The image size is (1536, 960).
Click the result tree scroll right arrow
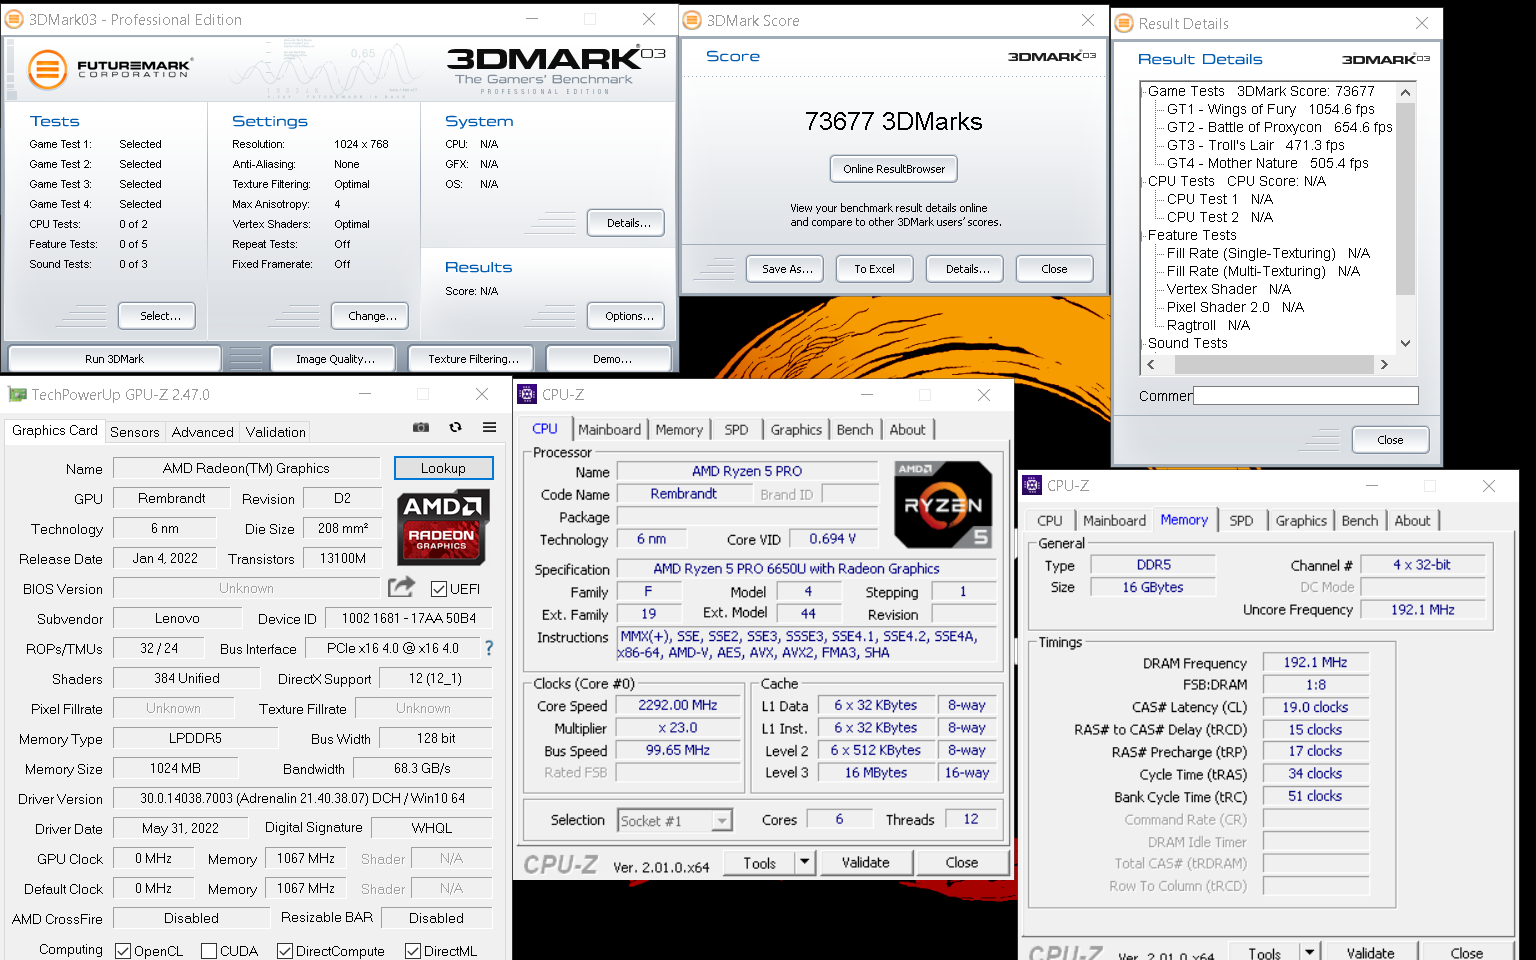(1384, 365)
